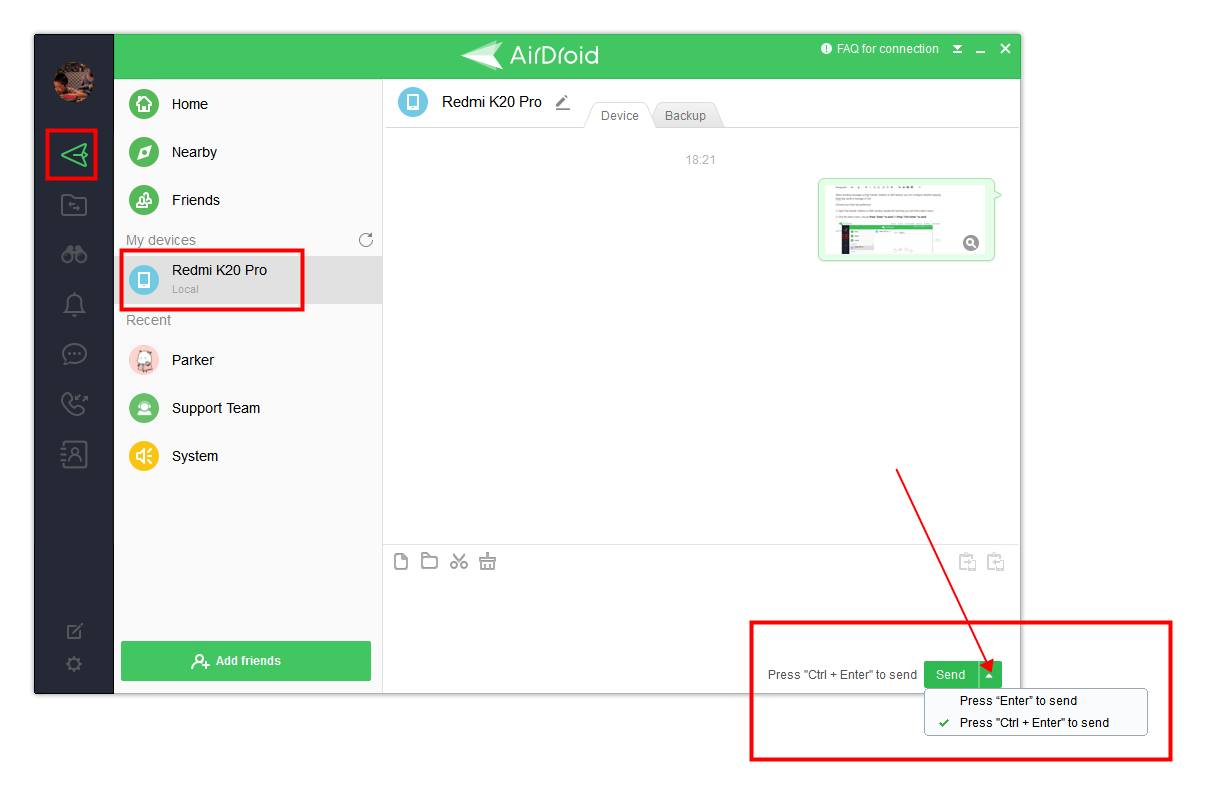The width and height of the screenshot is (1207, 786).
Task: Open the File Transfer paper plane icon
Action: [74, 155]
